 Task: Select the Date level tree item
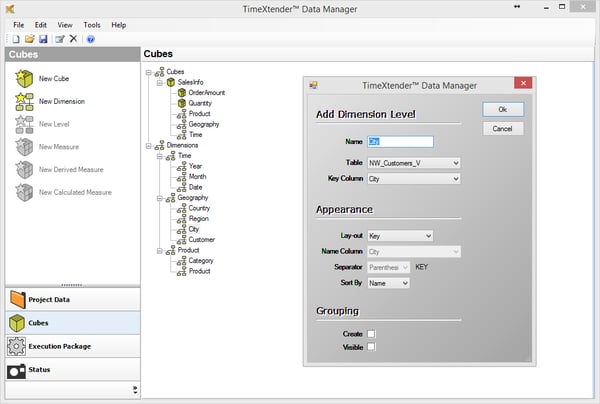[196, 187]
